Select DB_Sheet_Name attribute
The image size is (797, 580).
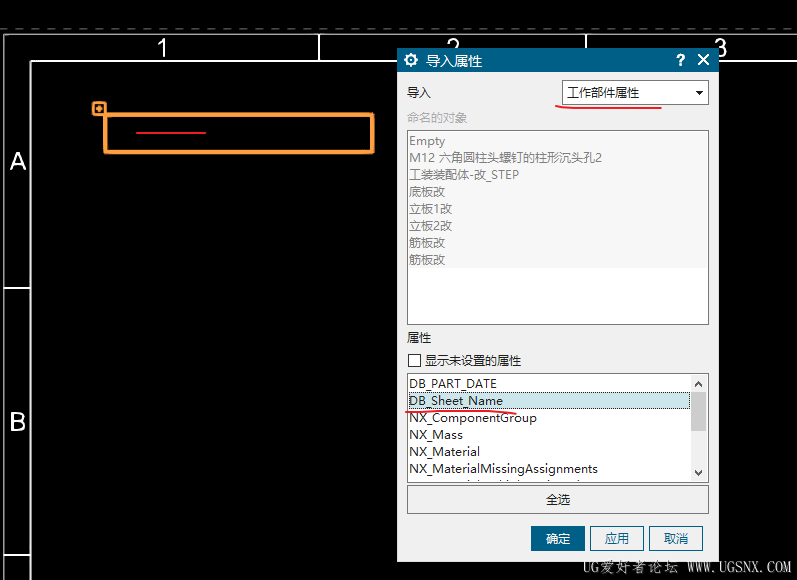tap(548, 401)
